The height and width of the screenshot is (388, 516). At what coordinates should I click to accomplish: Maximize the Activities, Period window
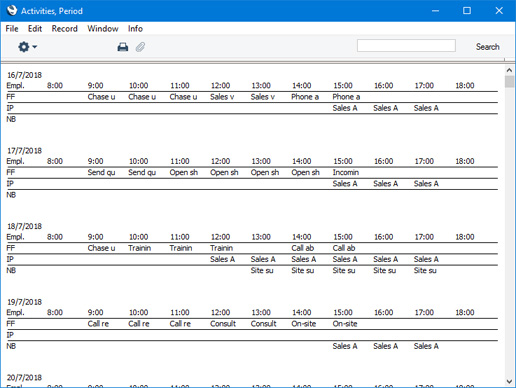pyautogui.click(x=467, y=11)
